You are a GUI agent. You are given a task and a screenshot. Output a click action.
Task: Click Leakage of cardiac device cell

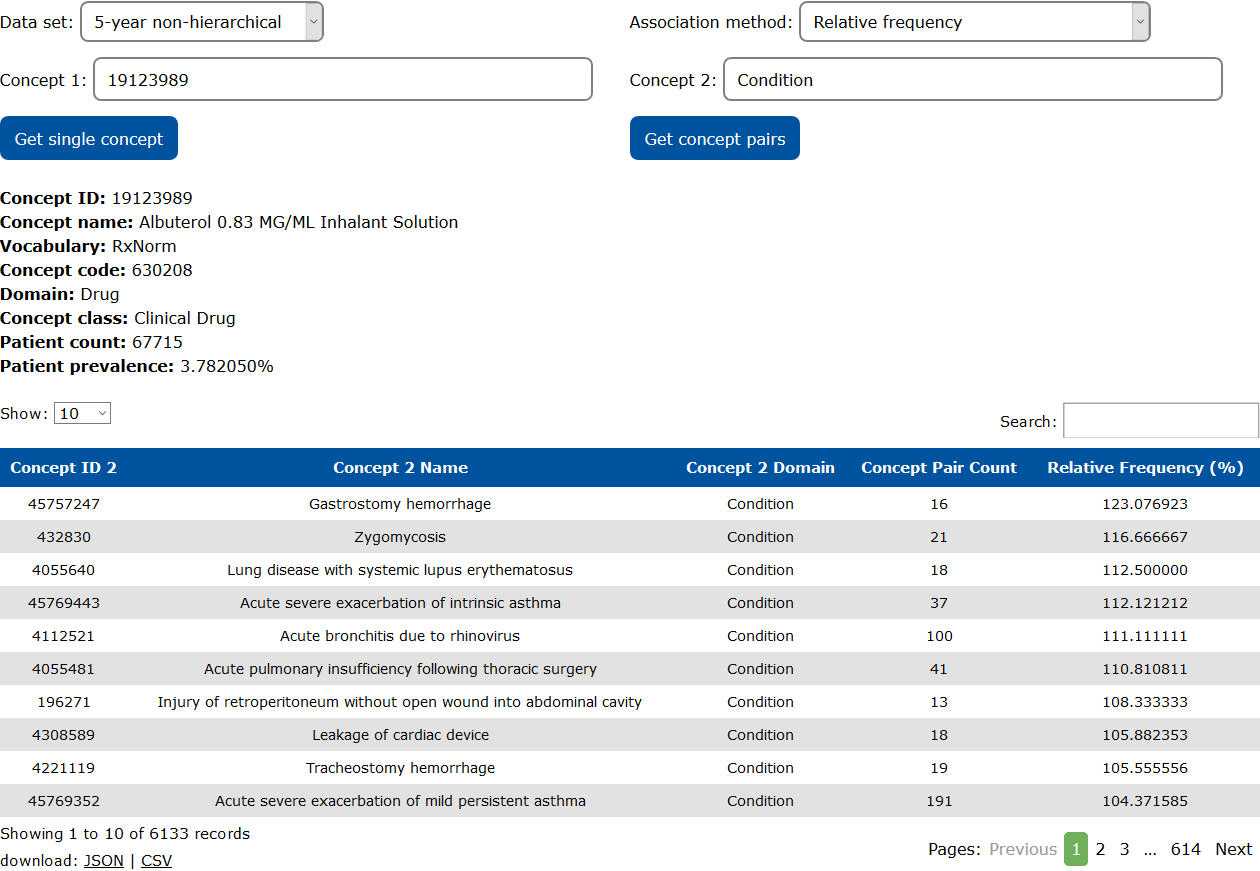(x=400, y=735)
